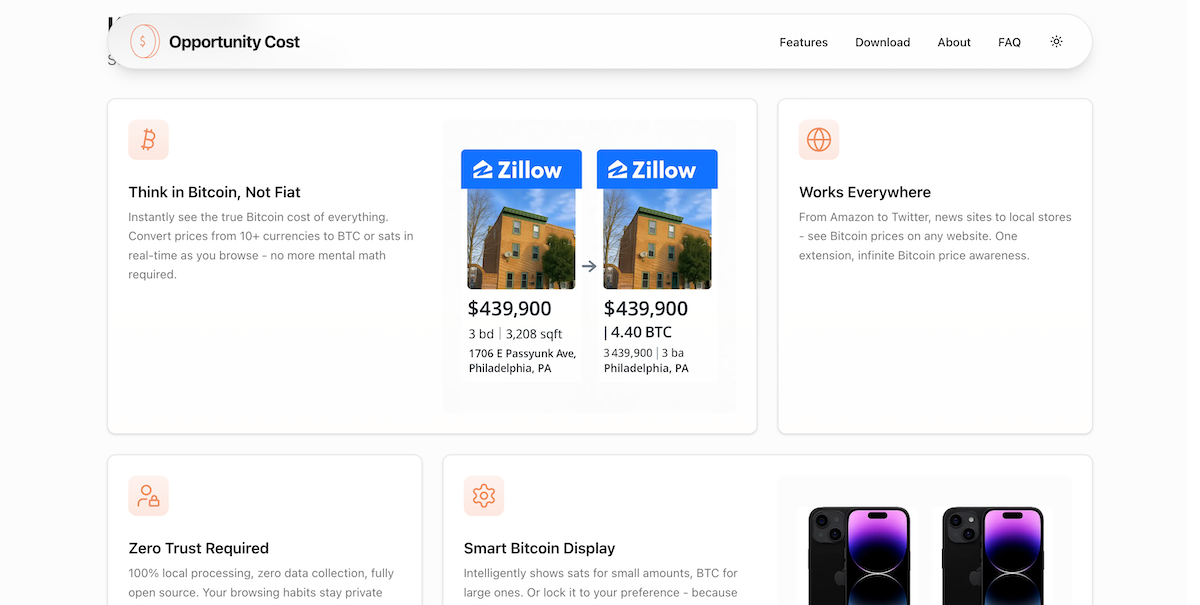The image size is (1200, 605).
Task: Click the 'From Amazon to Twitter' description text
Action: click(x=935, y=236)
